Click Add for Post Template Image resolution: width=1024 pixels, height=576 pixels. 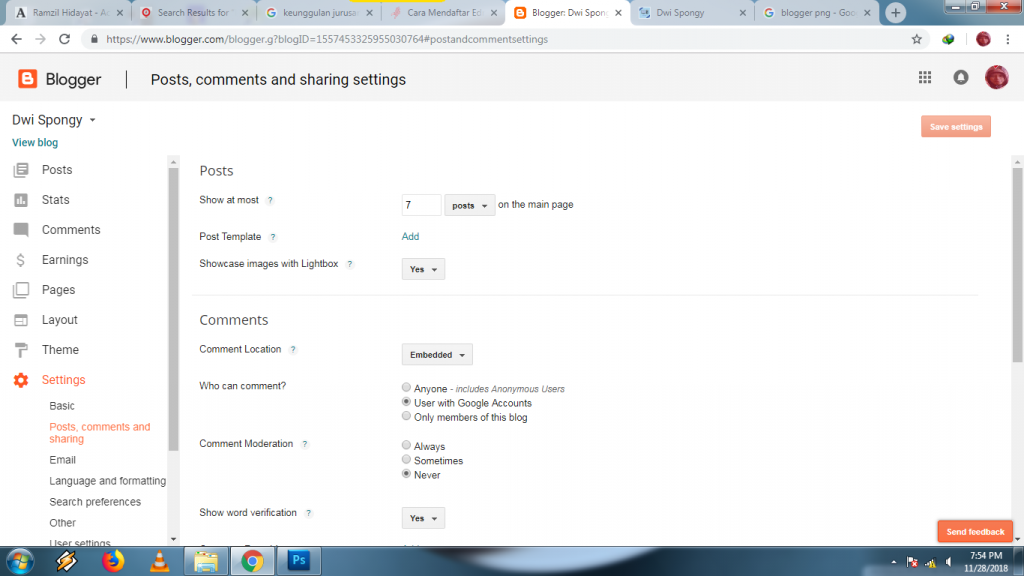(410, 236)
